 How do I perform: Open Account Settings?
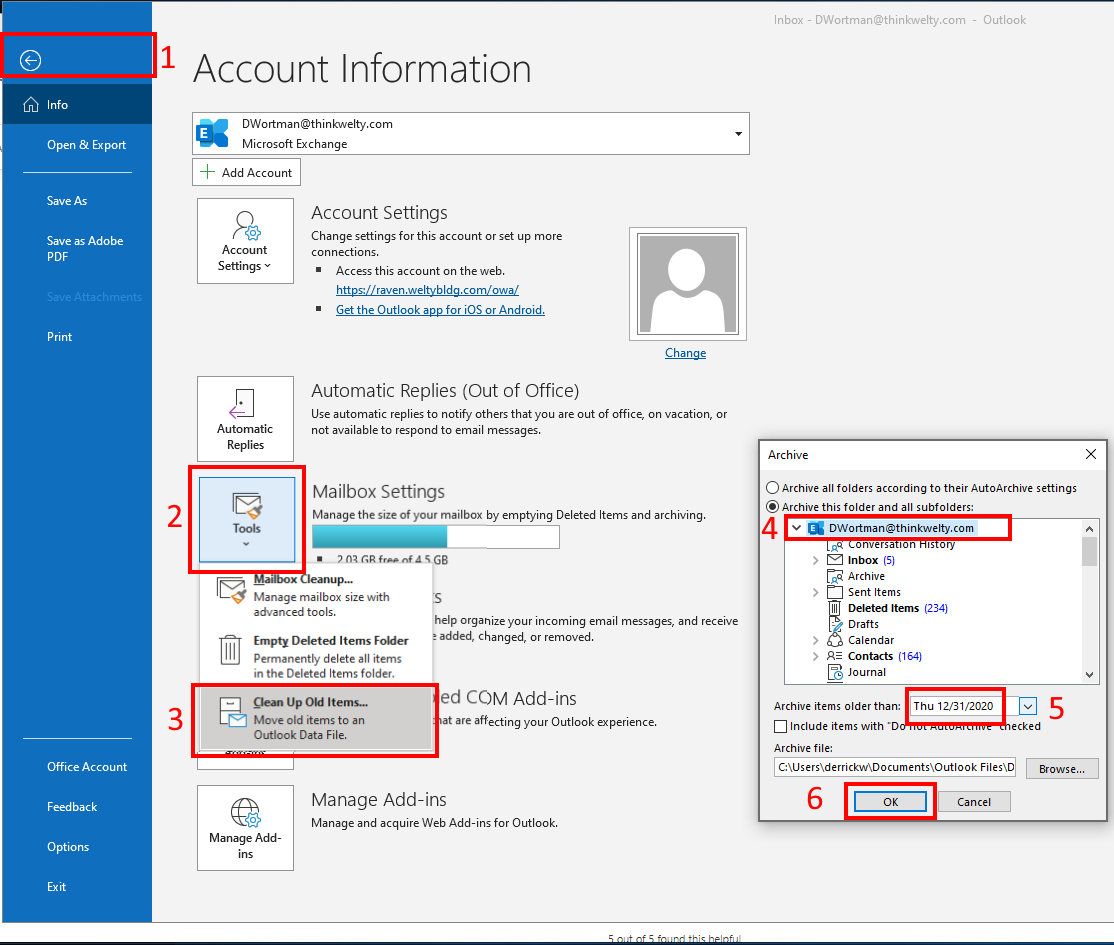tap(245, 240)
